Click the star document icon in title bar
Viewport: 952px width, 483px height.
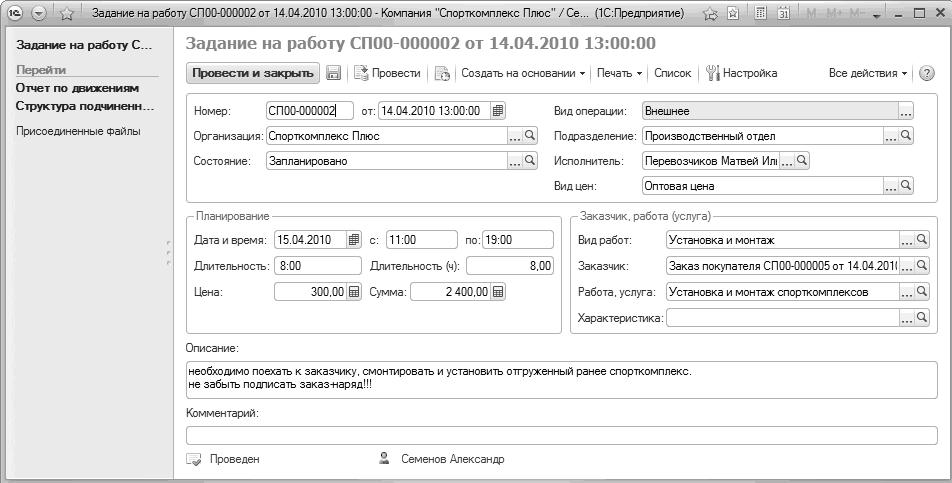(733, 13)
